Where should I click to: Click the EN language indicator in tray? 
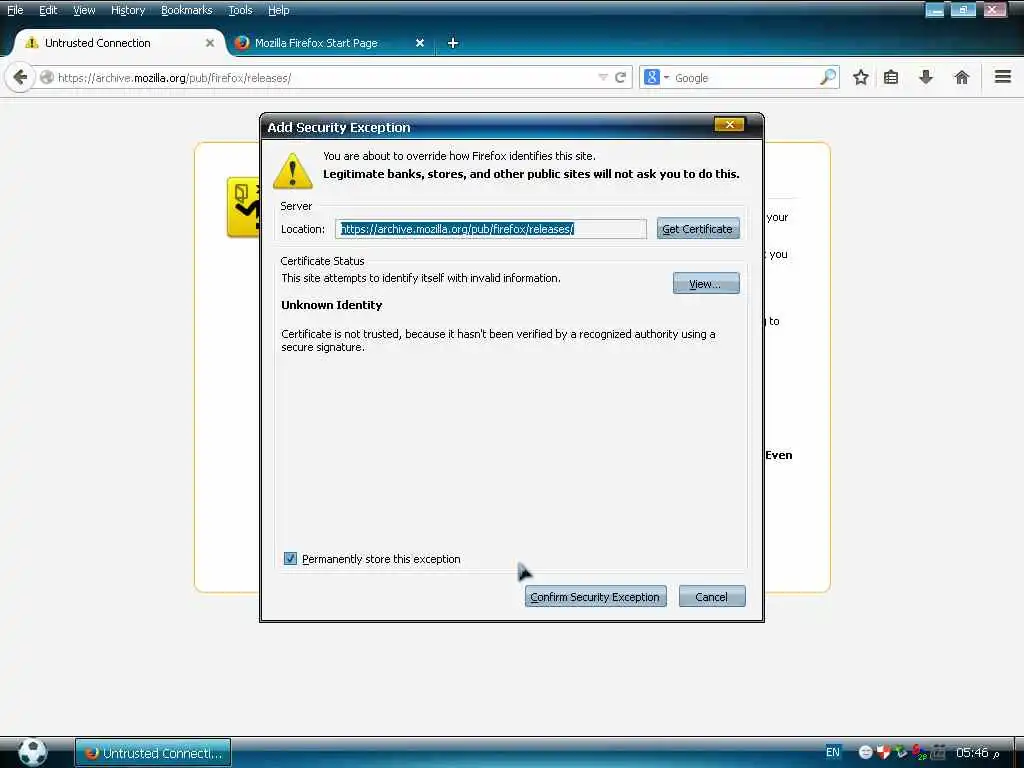(833, 752)
